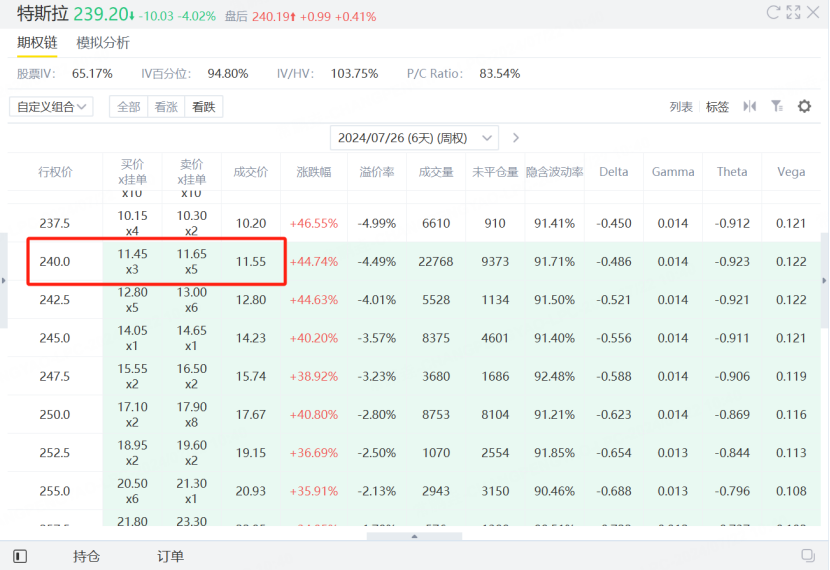This screenshot has height=570, width=830.
Task: Click ask price 21.30 x1
Action: point(192,491)
